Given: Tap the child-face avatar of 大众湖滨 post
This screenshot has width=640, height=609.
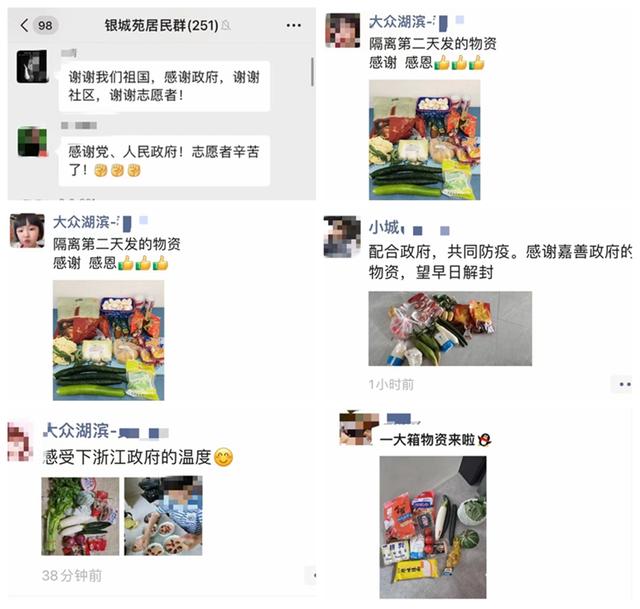Looking at the screenshot, I should pos(27,231).
